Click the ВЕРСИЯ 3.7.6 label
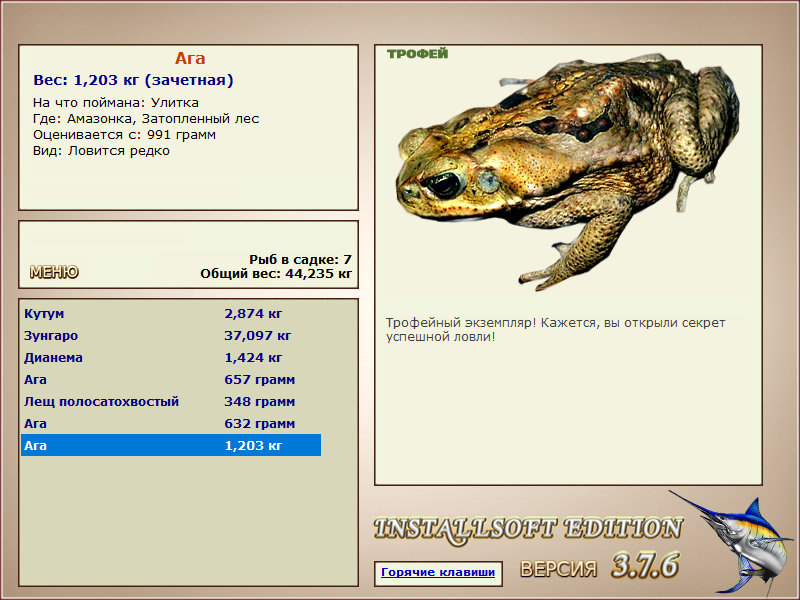This screenshot has height=600, width=800. click(599, 566)
